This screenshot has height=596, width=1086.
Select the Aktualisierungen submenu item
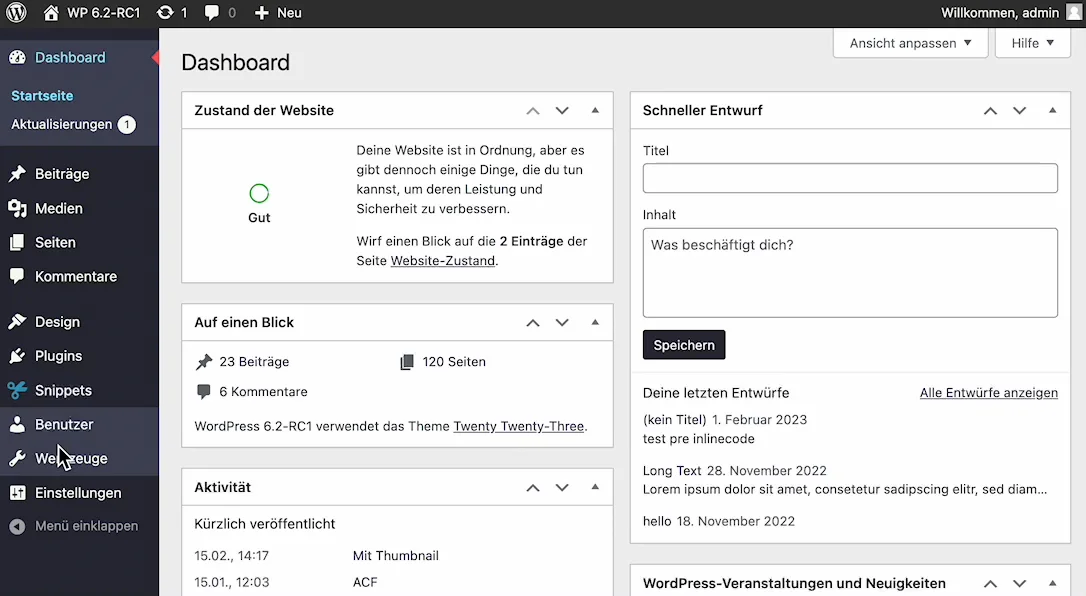click(x=62, y=125)
